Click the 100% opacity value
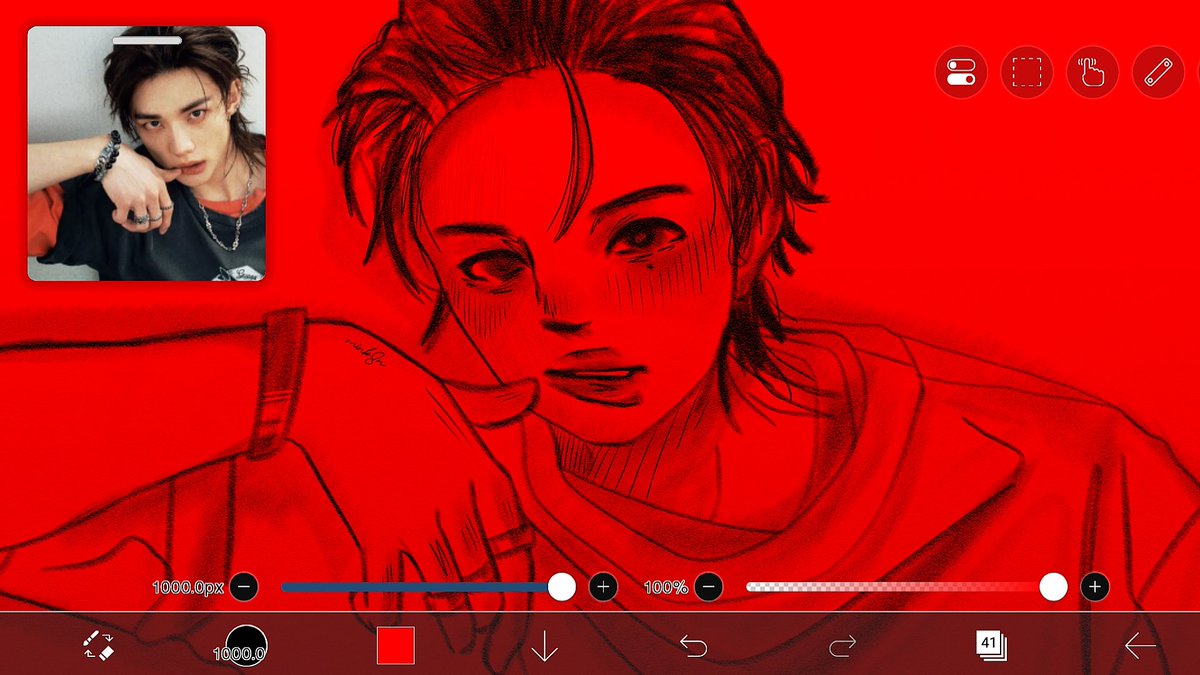The width and height of the screenshot is (1200, 675). tap(666, 588)
